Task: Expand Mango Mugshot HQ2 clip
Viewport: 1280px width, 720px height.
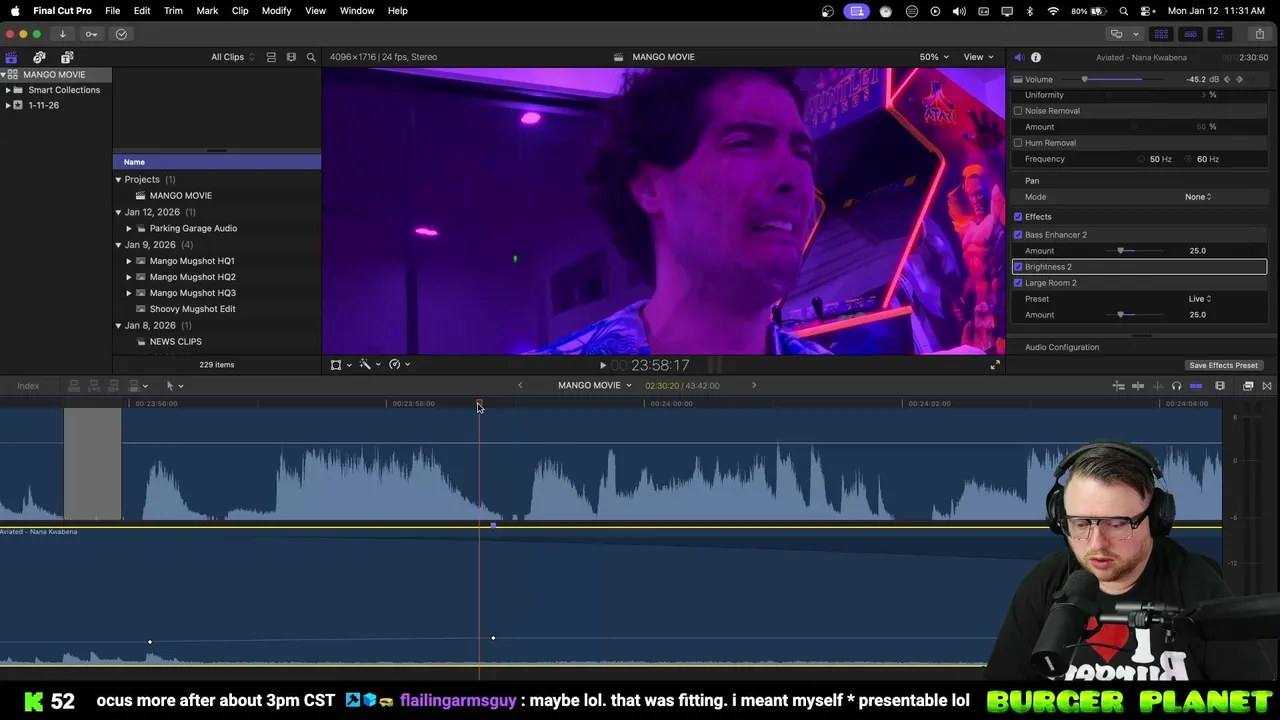Action: (x=128, y=277)
